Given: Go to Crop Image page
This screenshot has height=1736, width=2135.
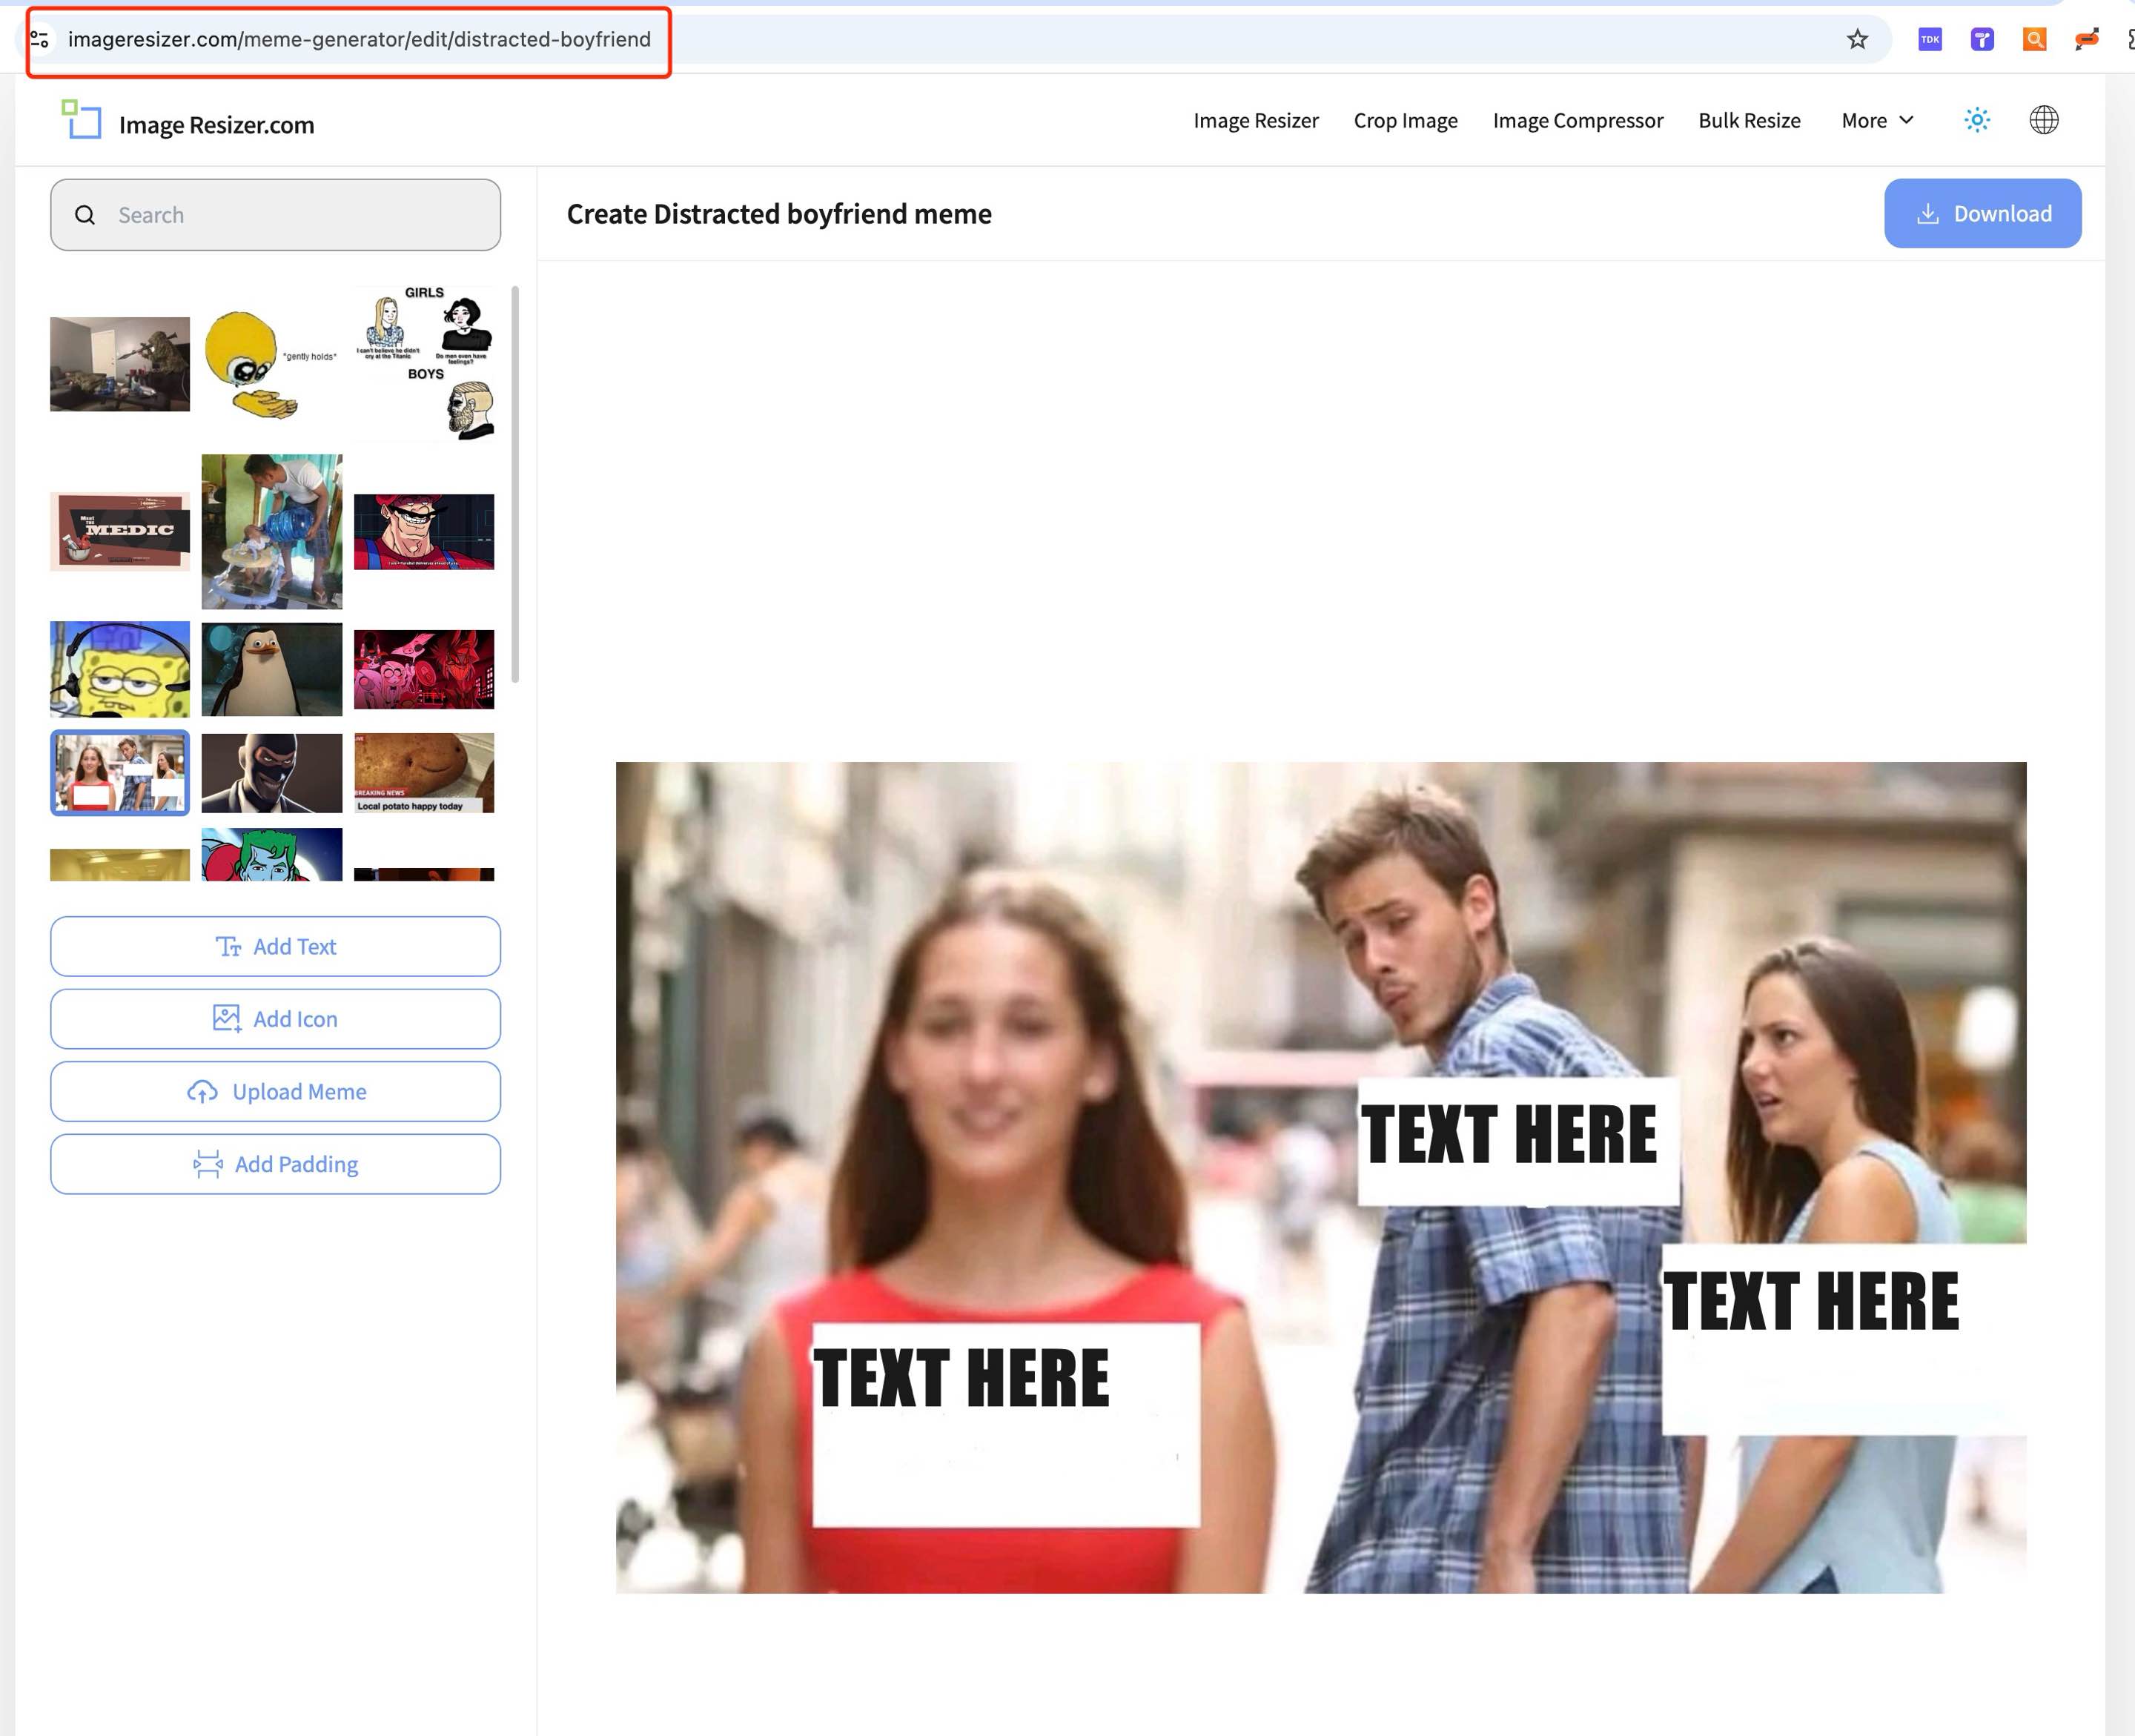Looking at the screenshot, I should click(x=1405, y=120).
